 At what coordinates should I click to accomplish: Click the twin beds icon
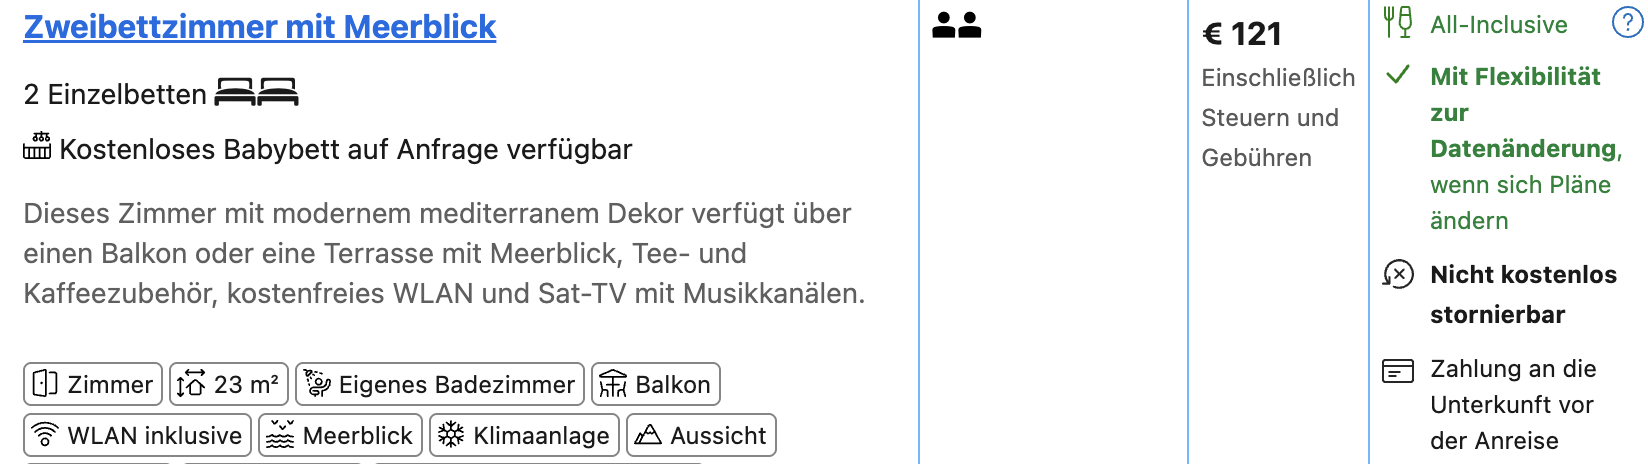(x=257, y=93)
